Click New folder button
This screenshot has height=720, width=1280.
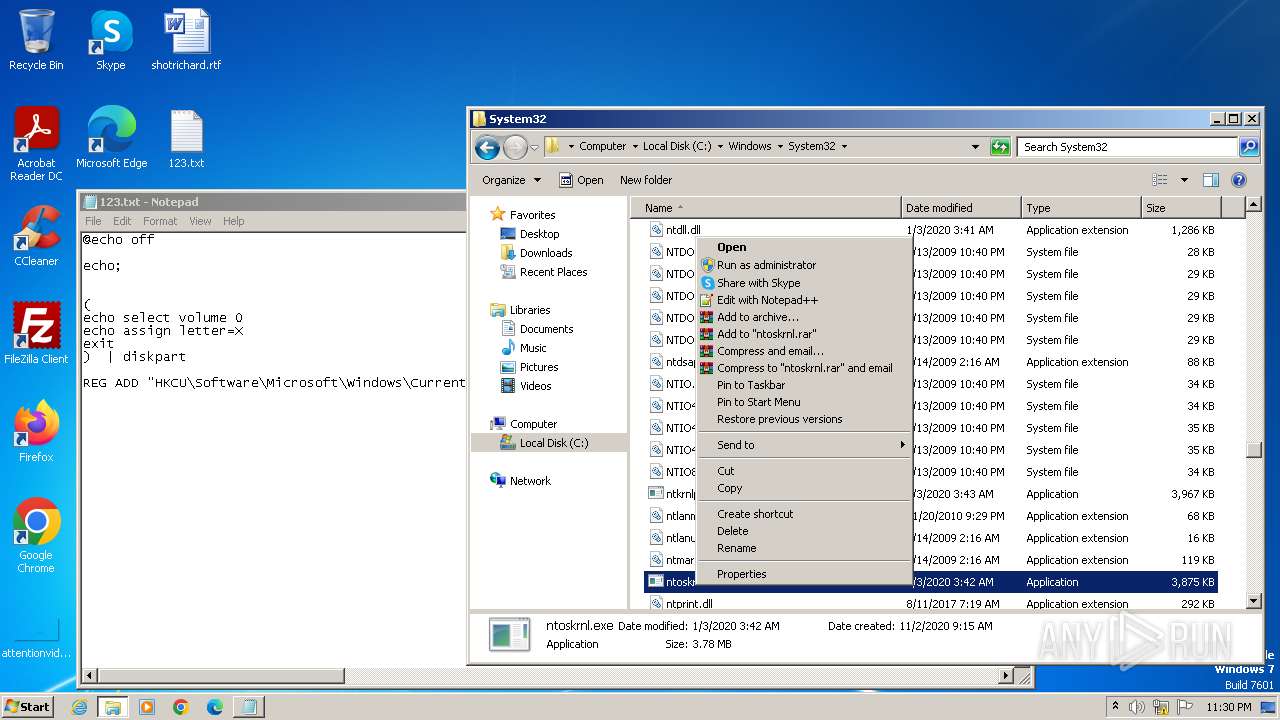pyautogui.click(x=646, y=180)
